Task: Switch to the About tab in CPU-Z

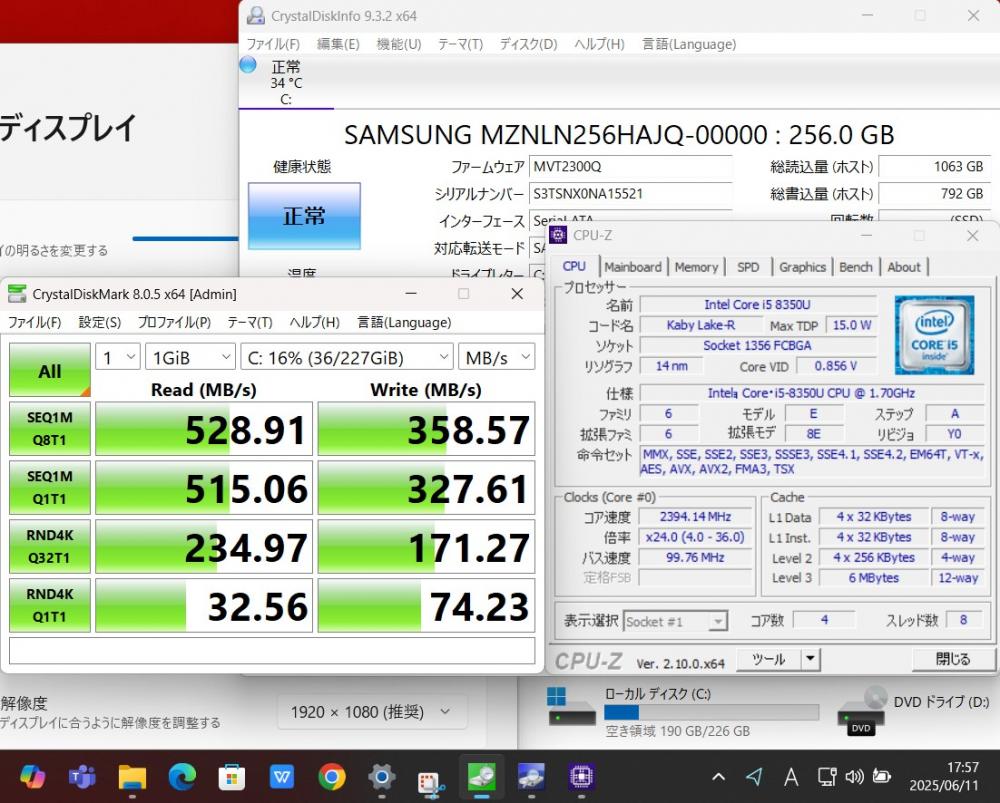Action: 904,267
